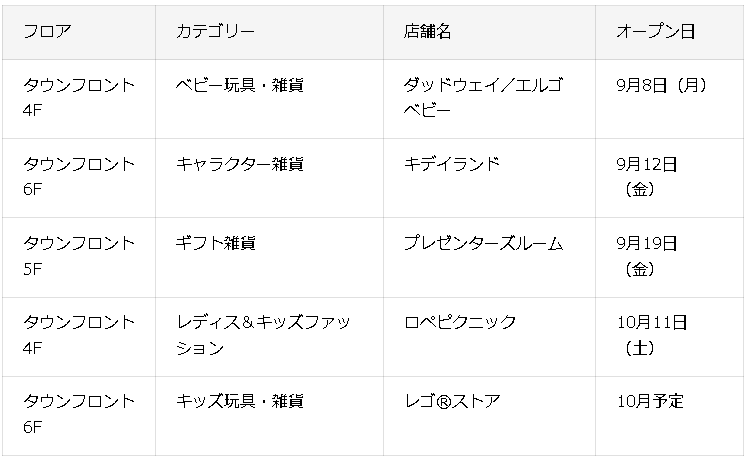
Task: Click the 10月予定 open date cell
Action: click(x=669, y=416)
